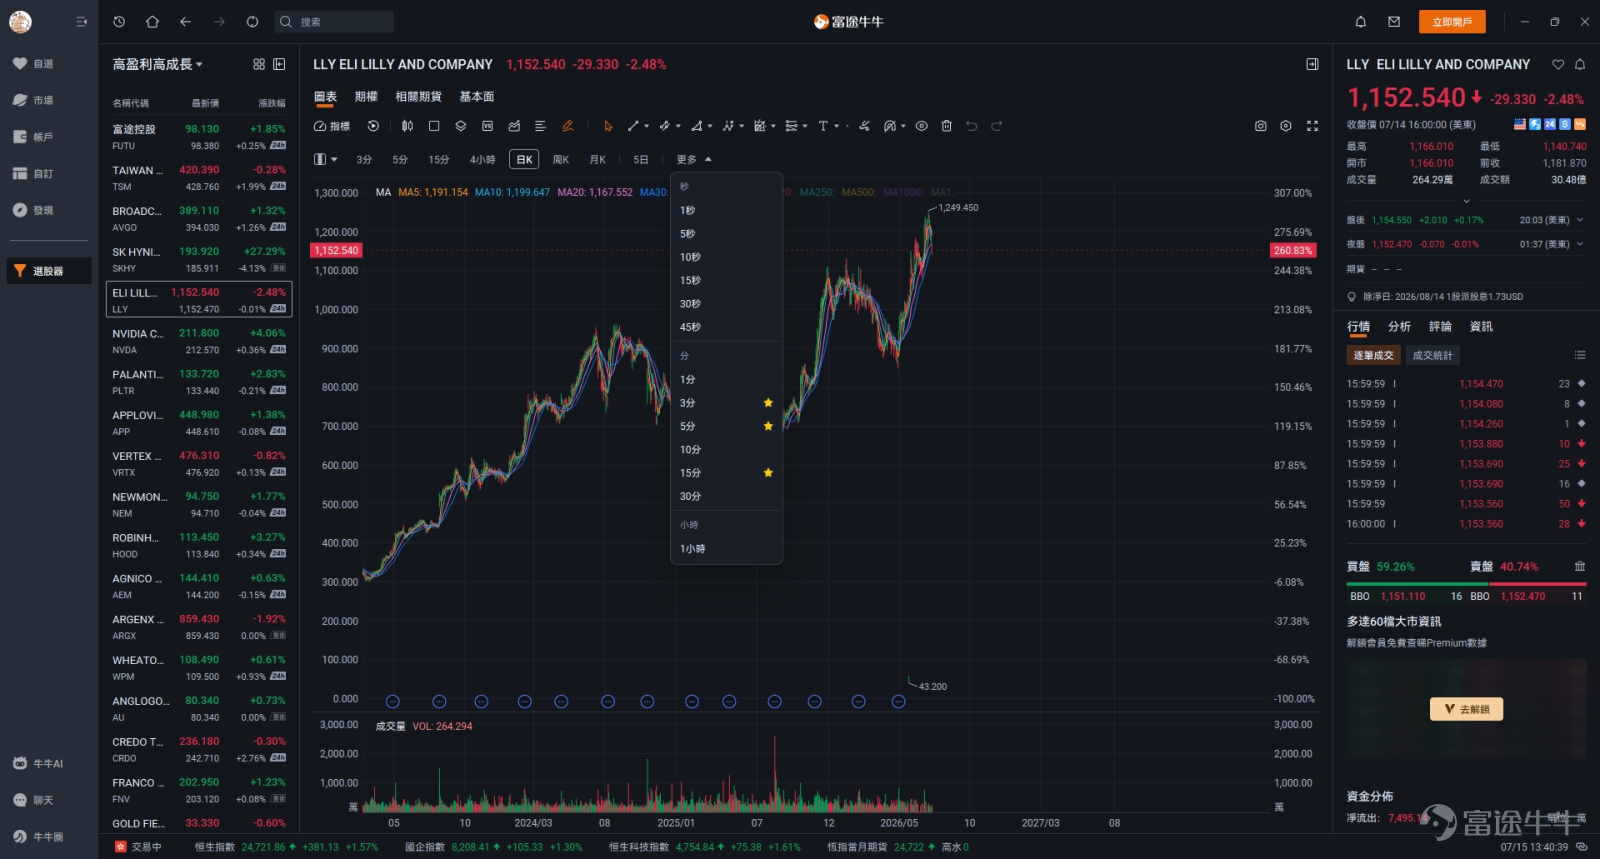
Task: Switch to 逐筆成交 tick-by-tick view
Action: coord(1373,355)
